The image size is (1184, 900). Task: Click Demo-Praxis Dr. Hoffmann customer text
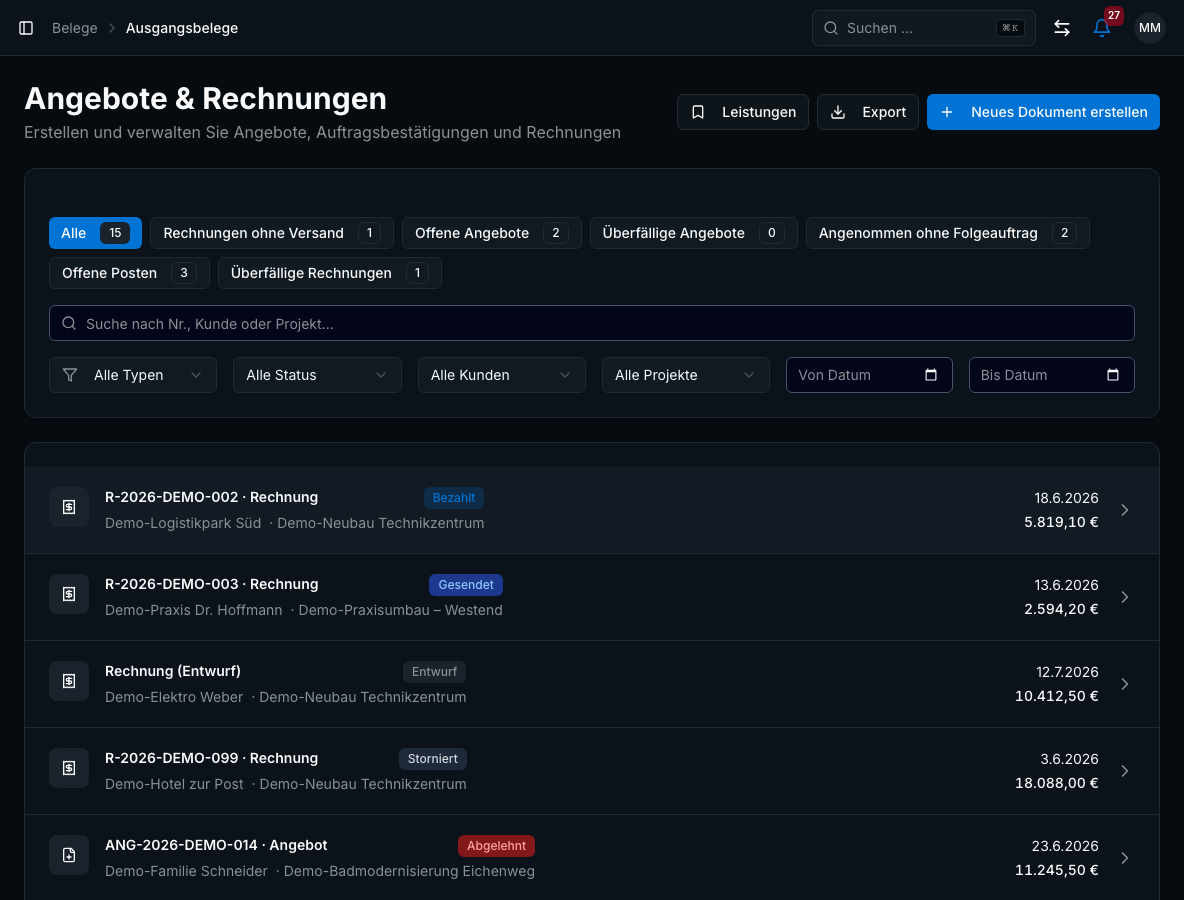193,609
